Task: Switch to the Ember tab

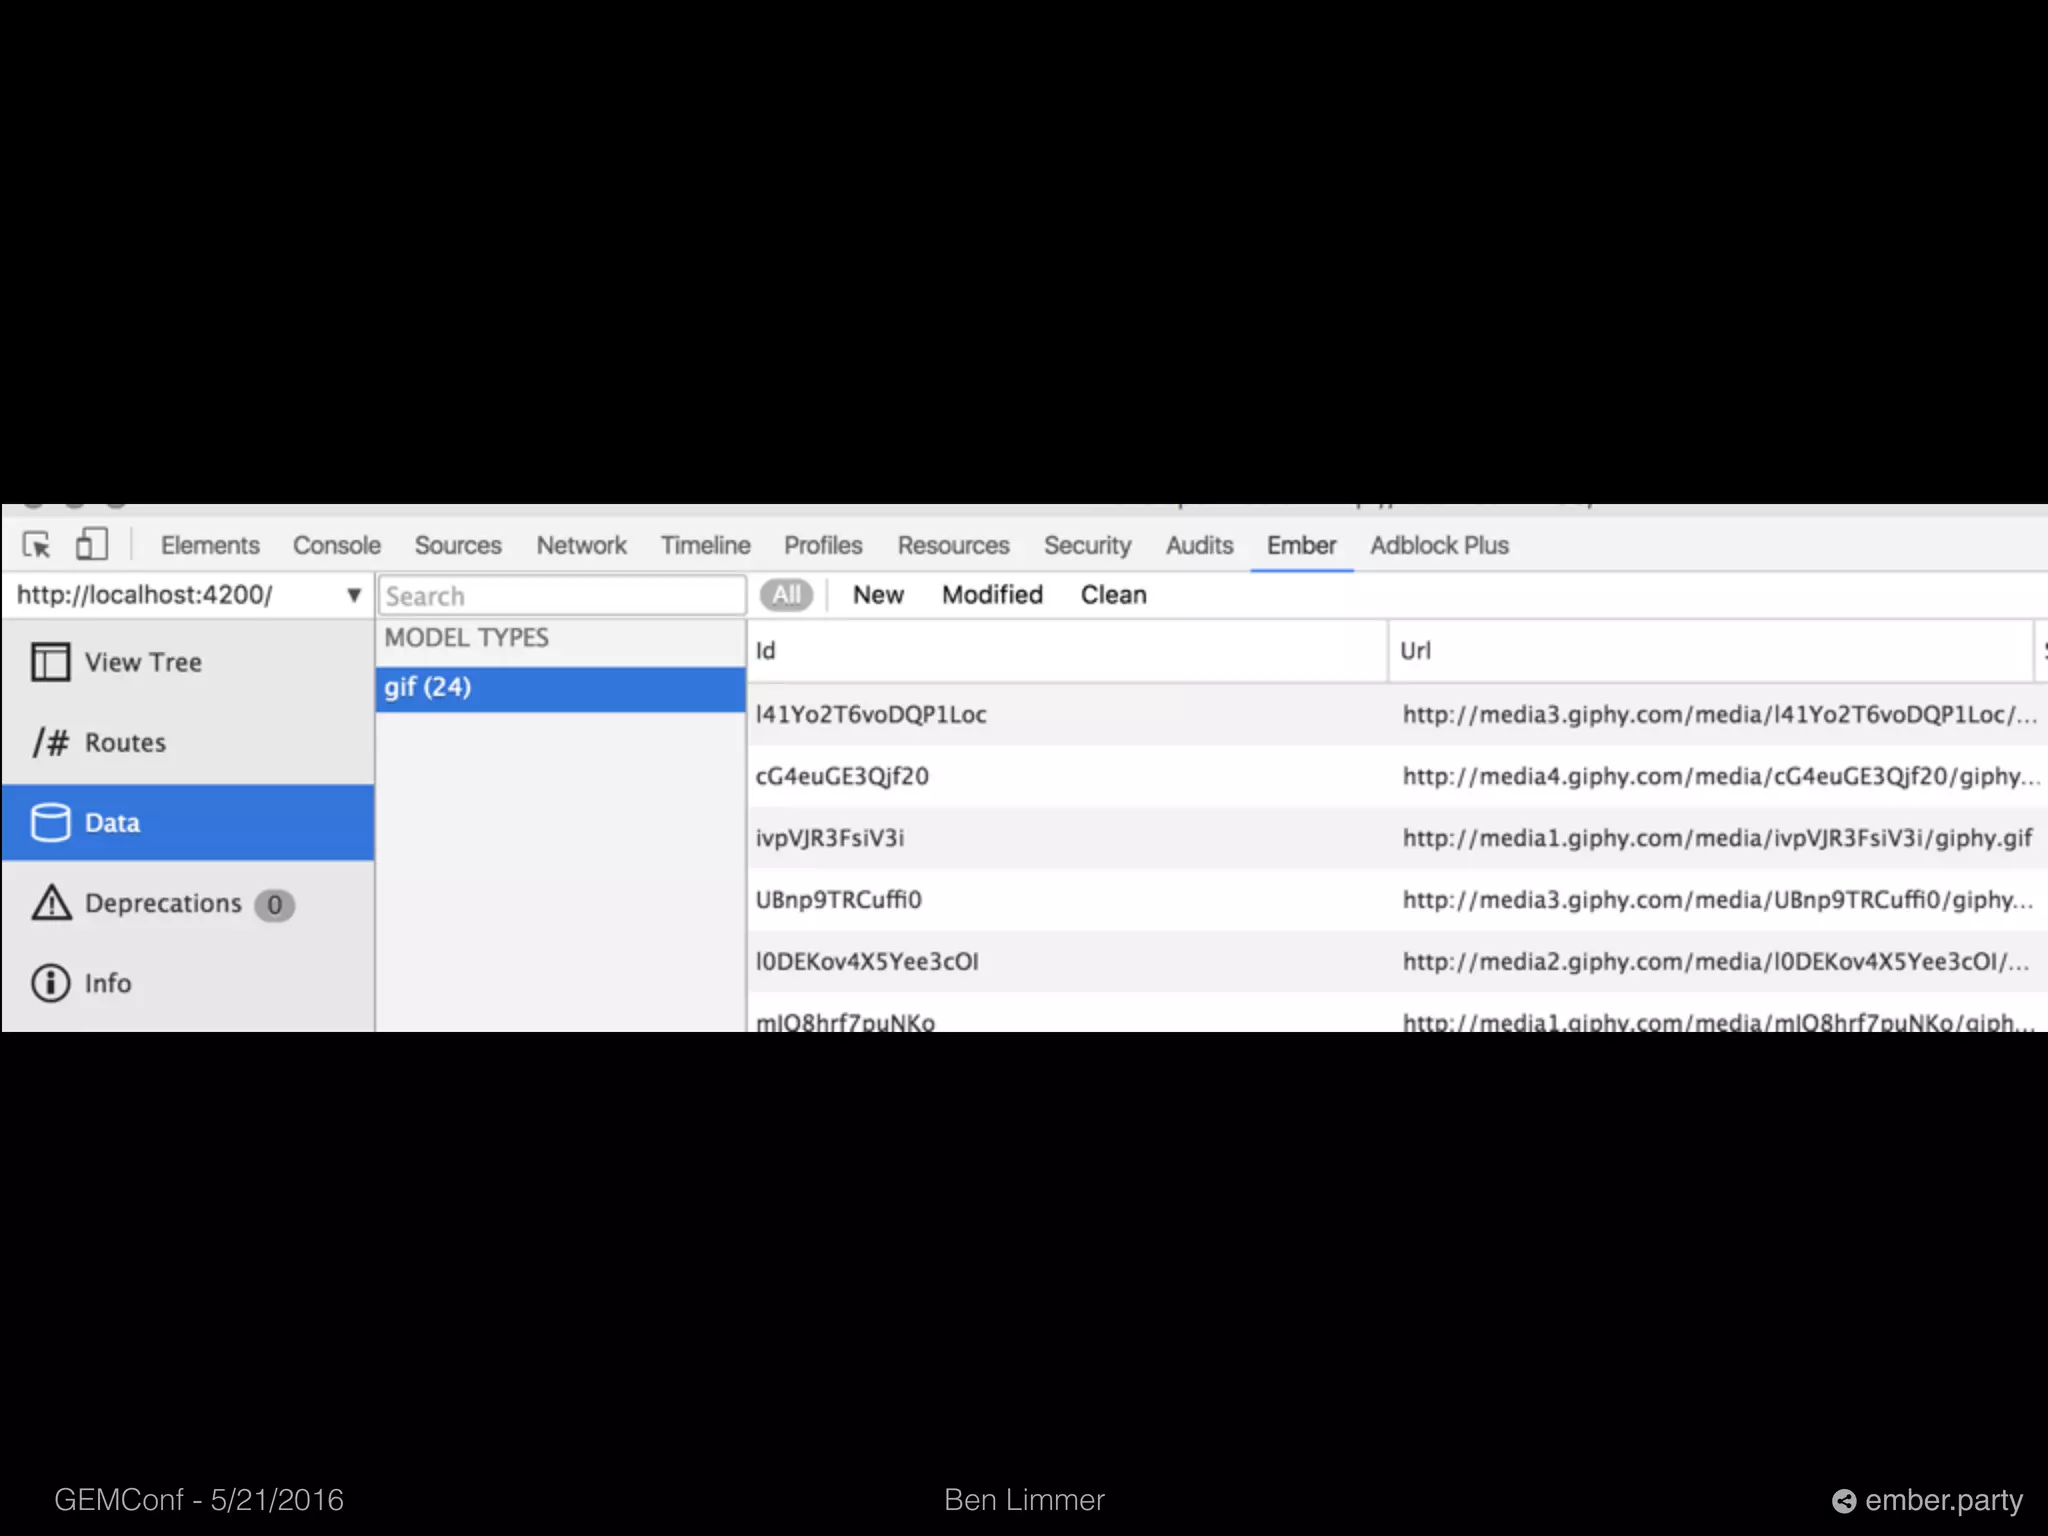Action: pyautogui.click(x=1301, y=545)
